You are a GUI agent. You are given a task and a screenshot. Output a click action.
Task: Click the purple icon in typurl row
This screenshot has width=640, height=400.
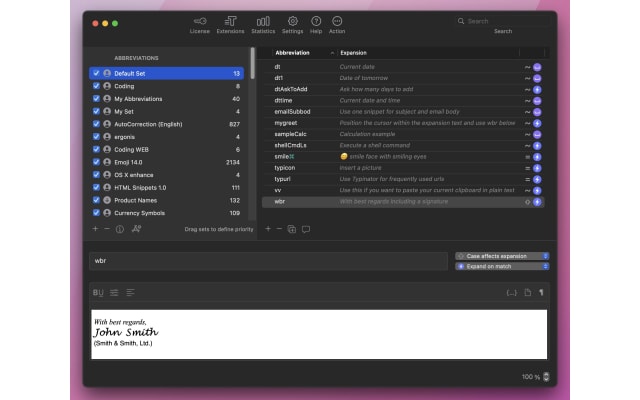537,179
